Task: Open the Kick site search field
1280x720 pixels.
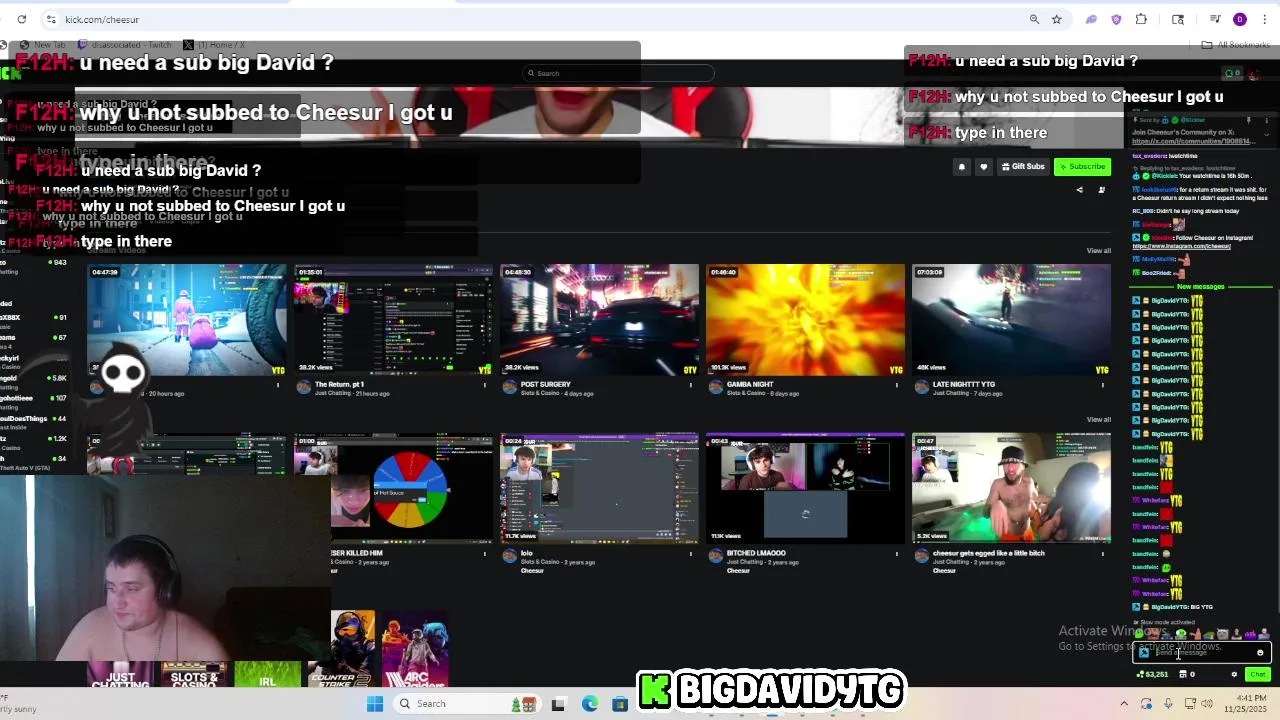Action: (620, 73)
